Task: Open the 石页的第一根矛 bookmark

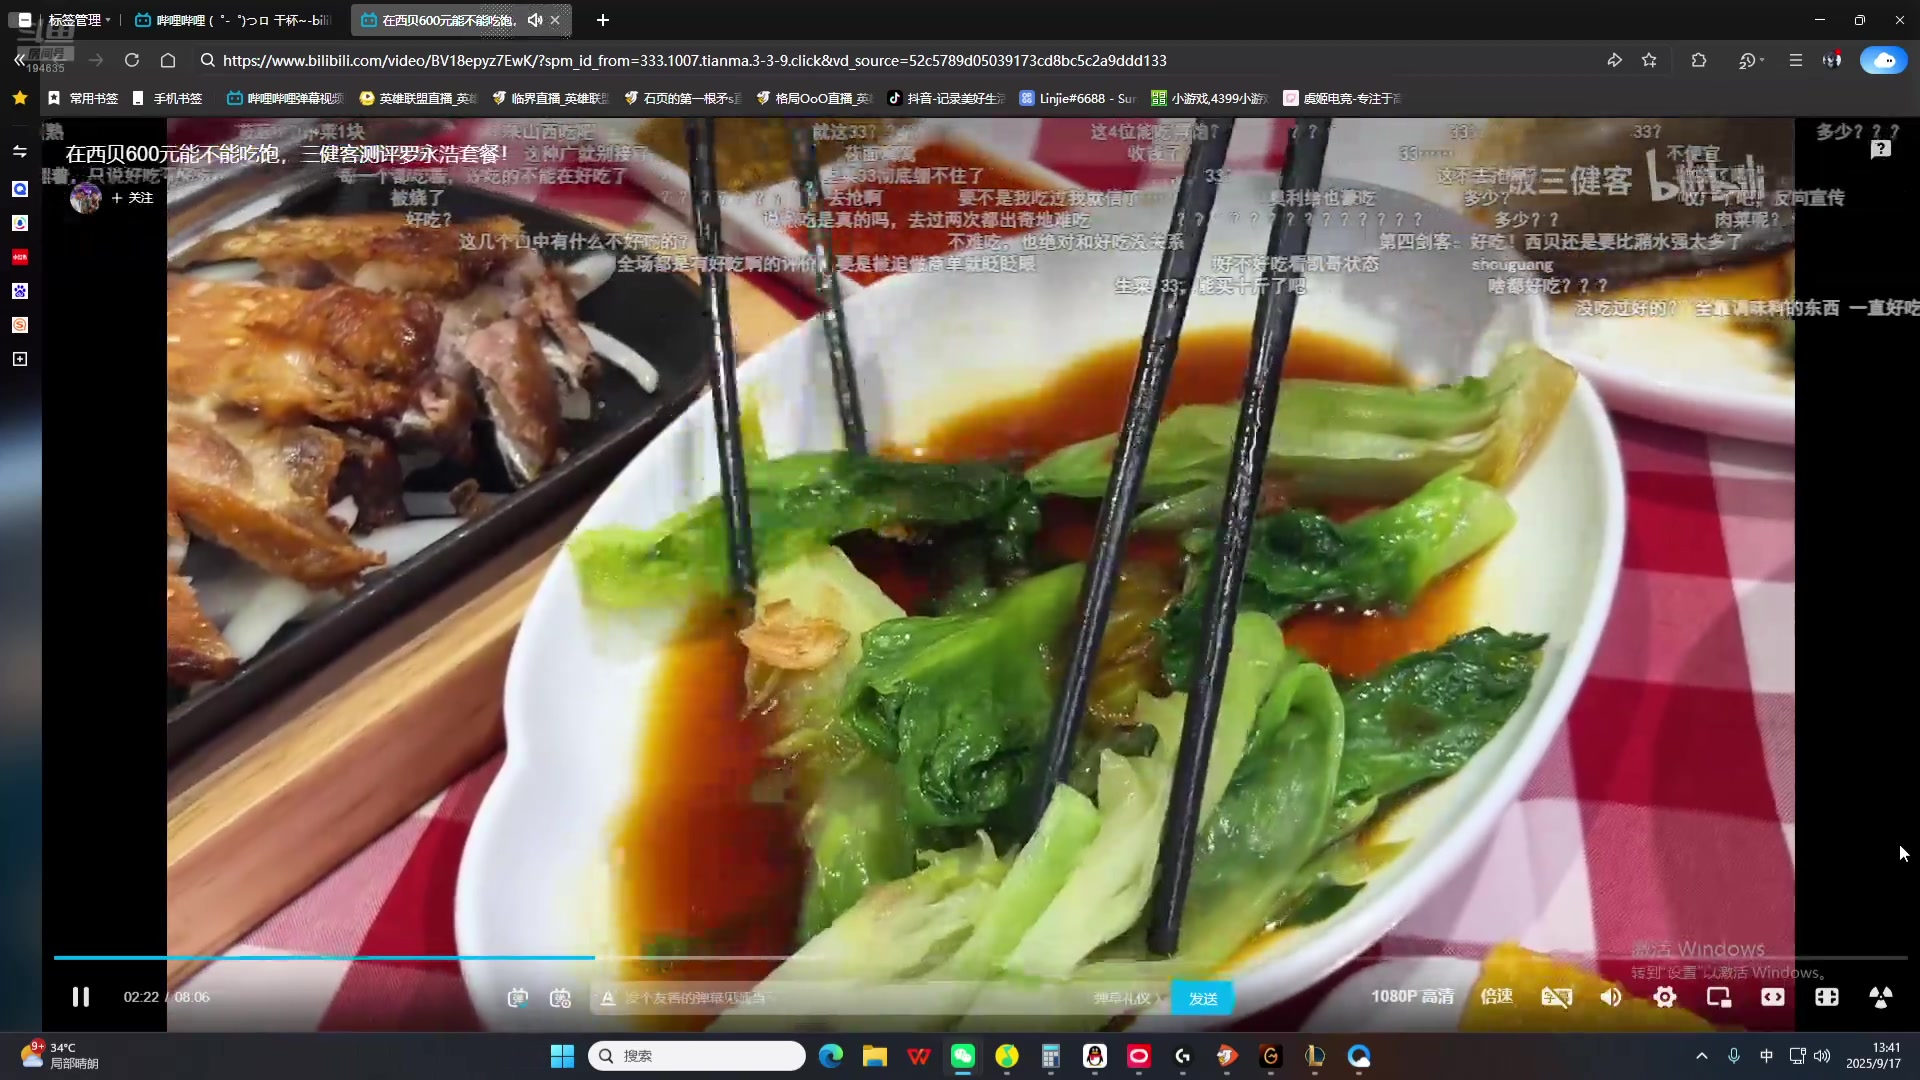Action: (x=682, y=98)
